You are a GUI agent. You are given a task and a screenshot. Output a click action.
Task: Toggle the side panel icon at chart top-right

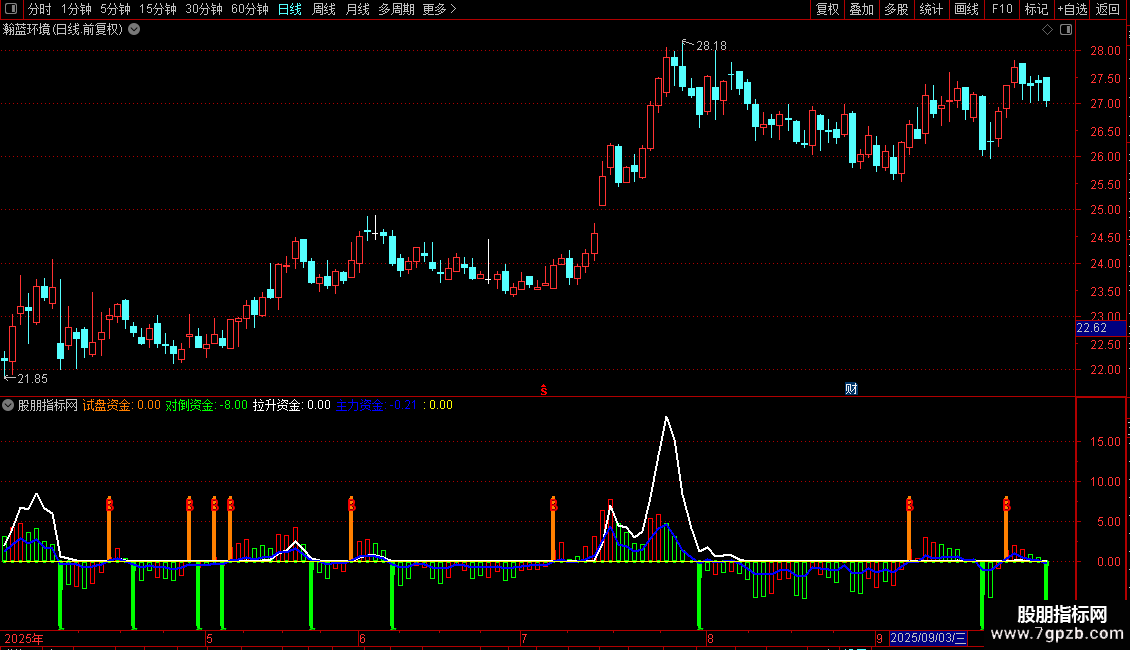tap(1066, 30)
